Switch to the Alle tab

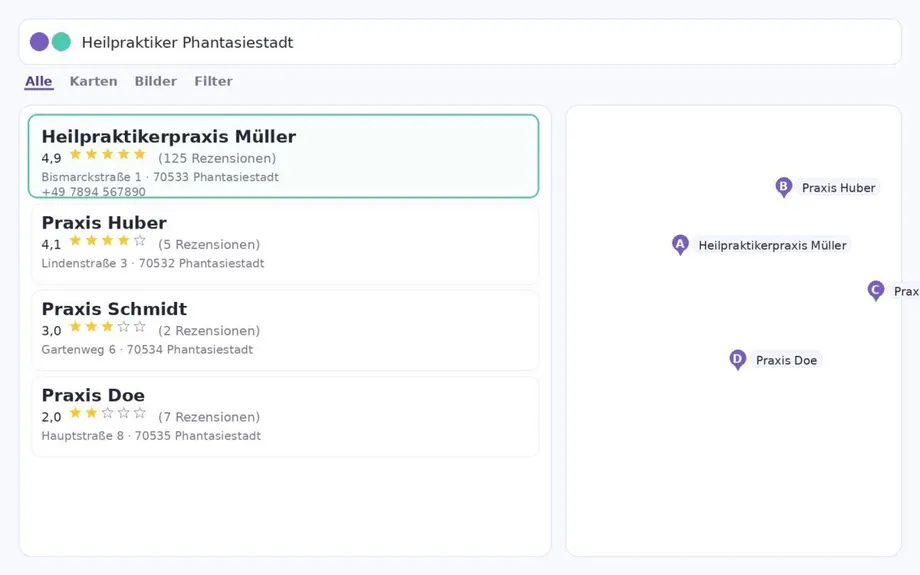coord(39,81)
